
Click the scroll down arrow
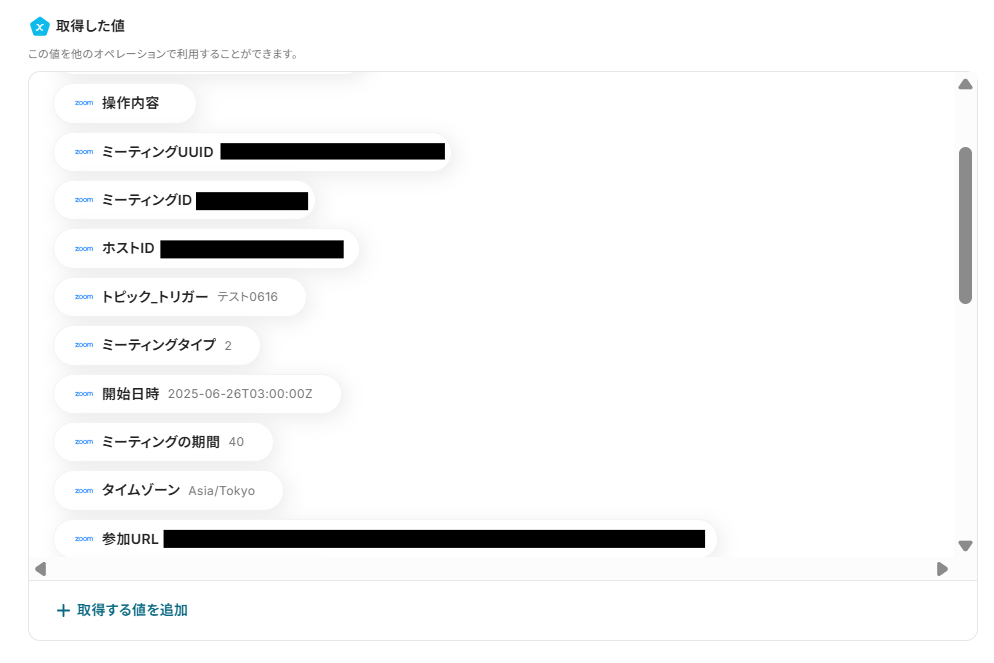pyautogui.click(x=965, y=546)
